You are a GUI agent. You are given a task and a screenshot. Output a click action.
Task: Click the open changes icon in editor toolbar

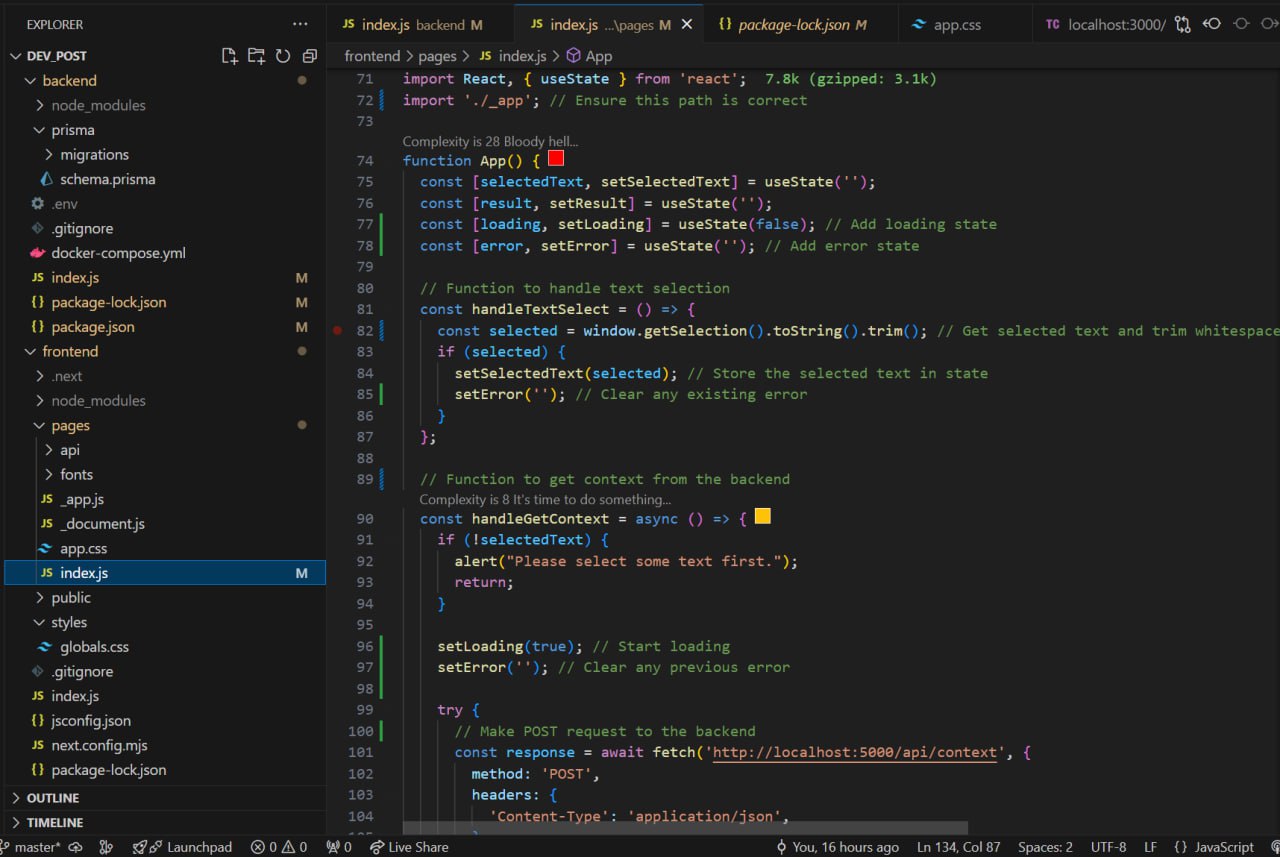[1183, 24]
